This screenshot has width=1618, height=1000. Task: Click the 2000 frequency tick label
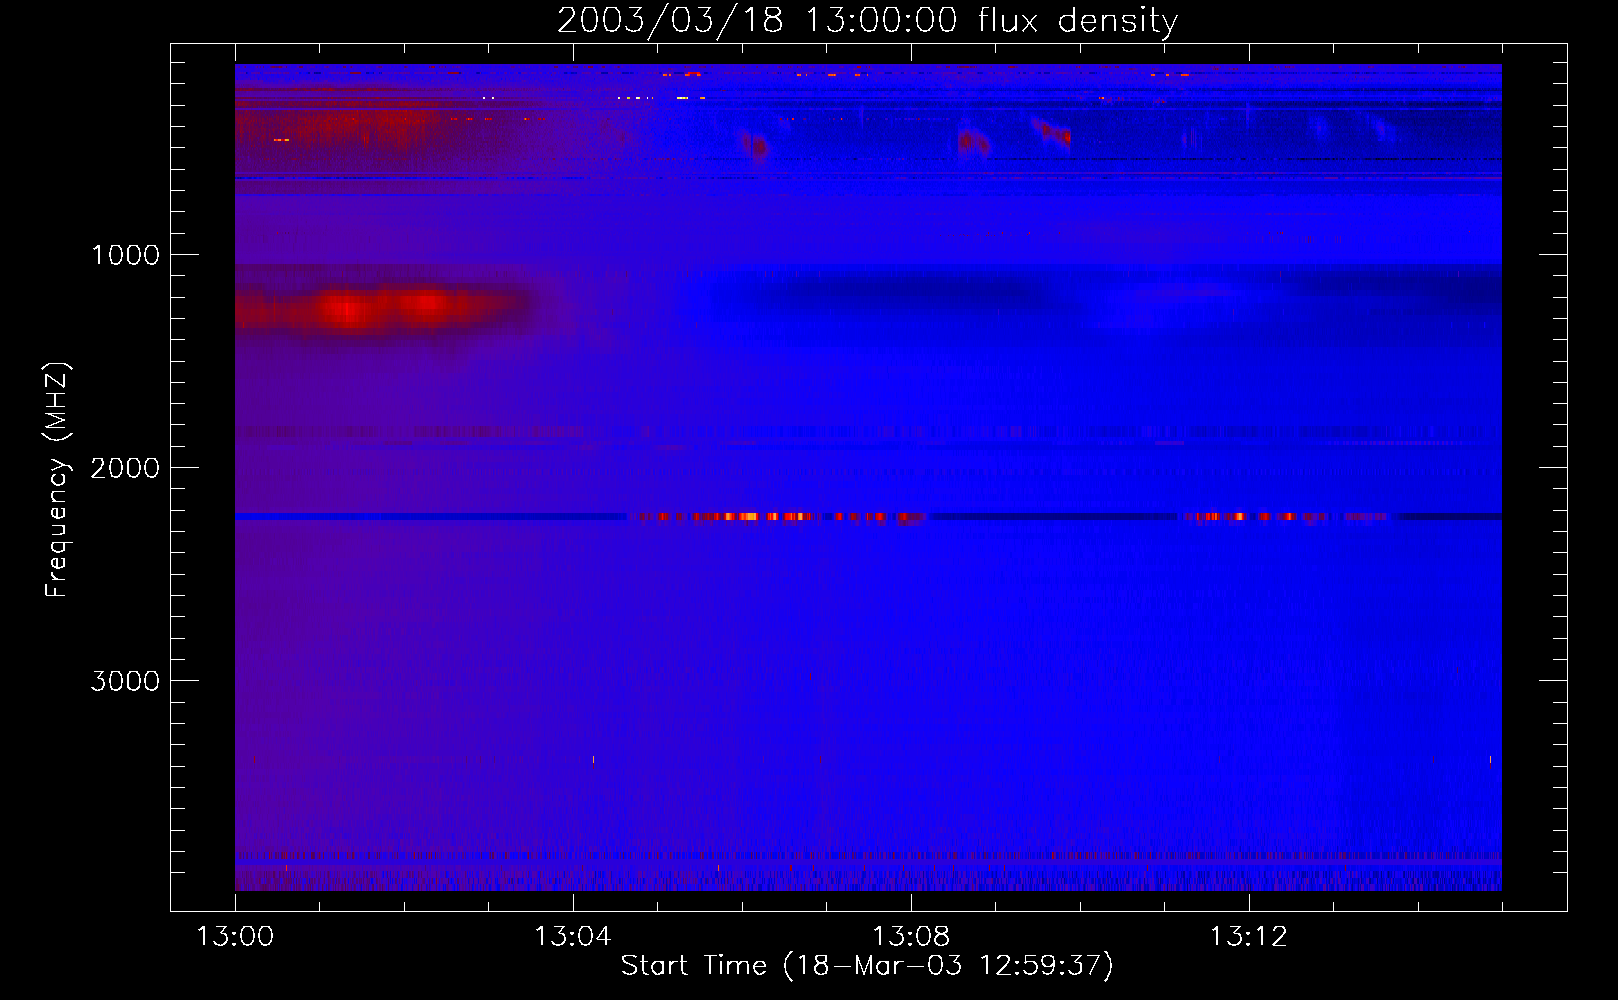point(125,468)
